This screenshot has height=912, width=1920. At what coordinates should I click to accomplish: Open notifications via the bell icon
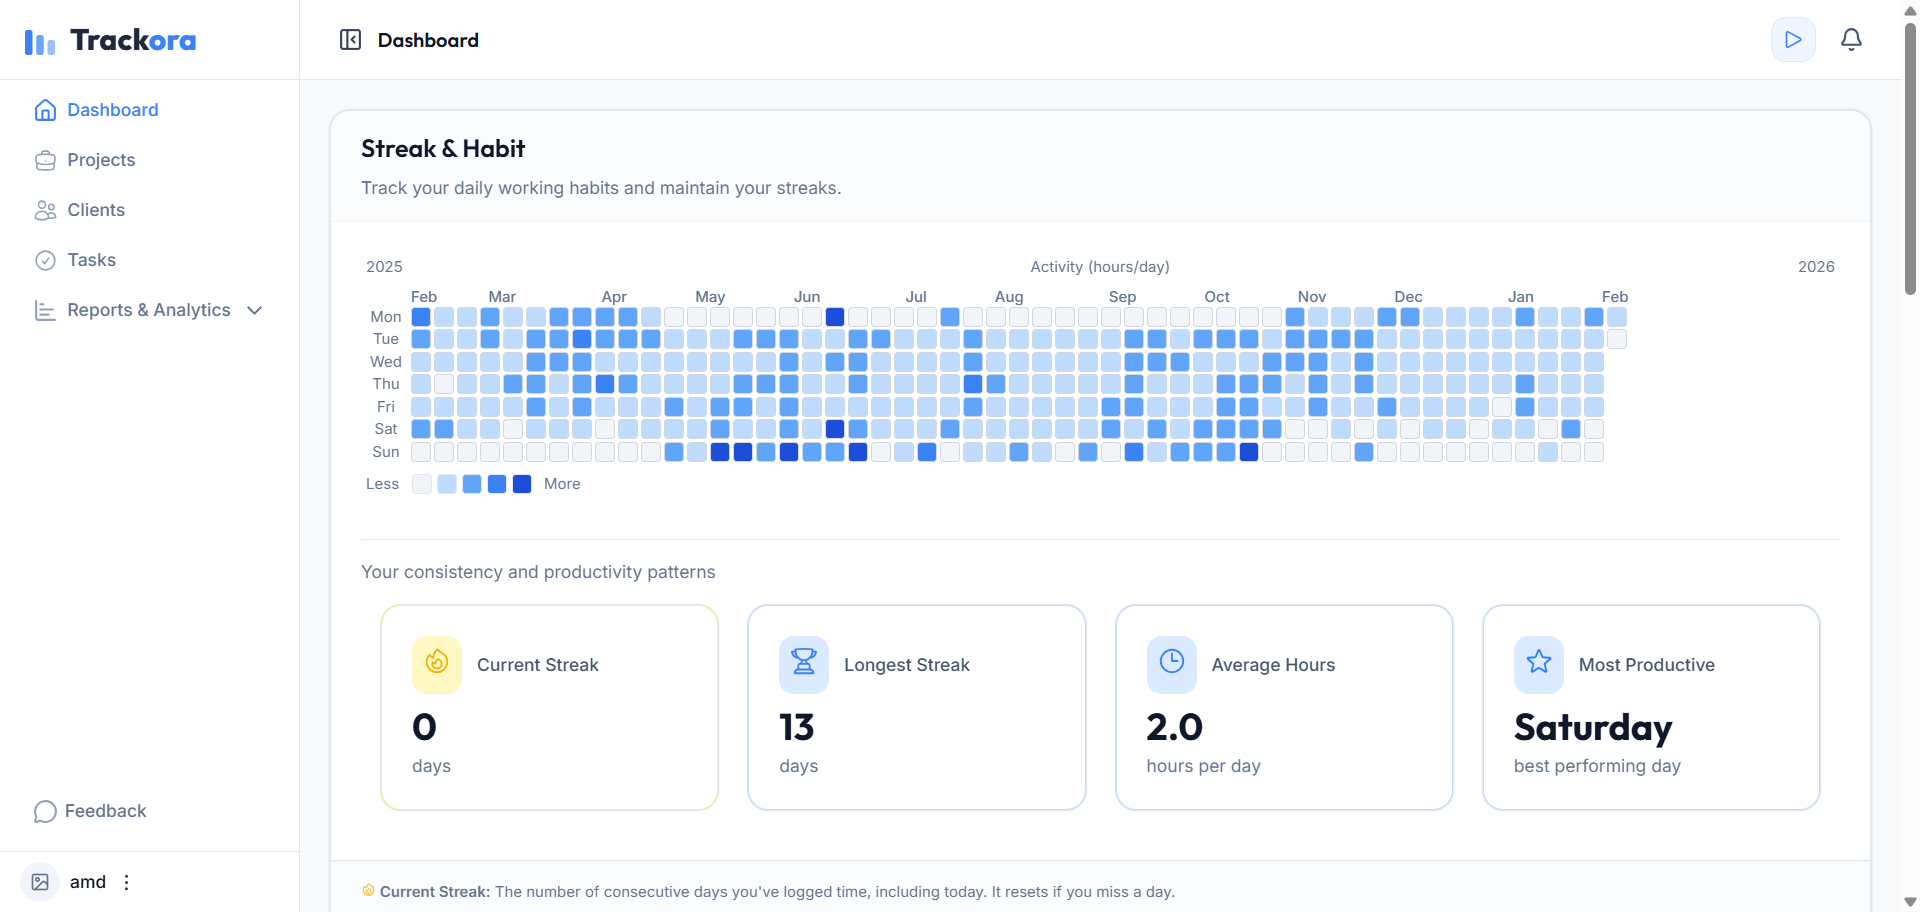click(1851, 39)
